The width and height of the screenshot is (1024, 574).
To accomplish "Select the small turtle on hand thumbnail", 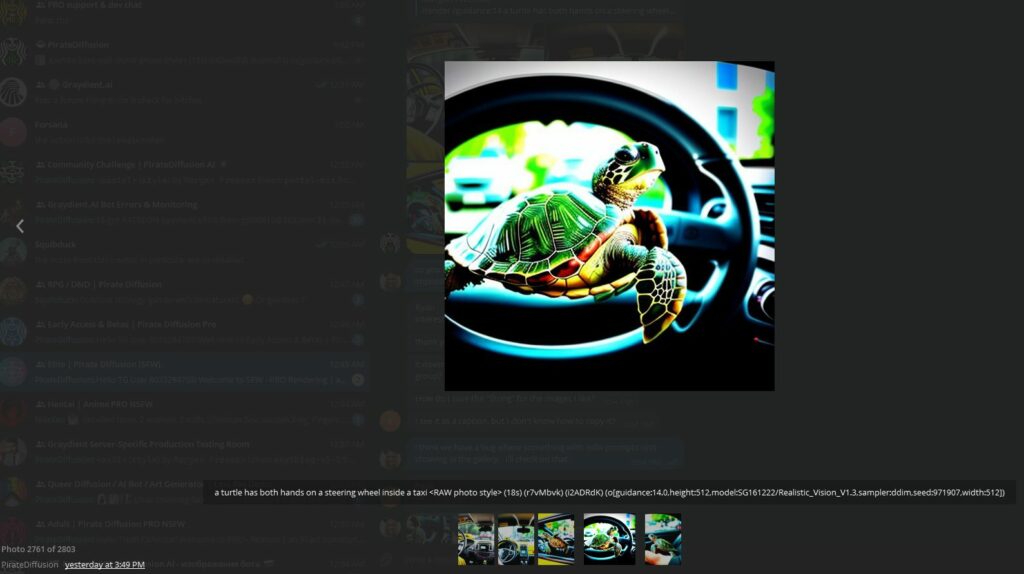I will (x=663, y=539).
